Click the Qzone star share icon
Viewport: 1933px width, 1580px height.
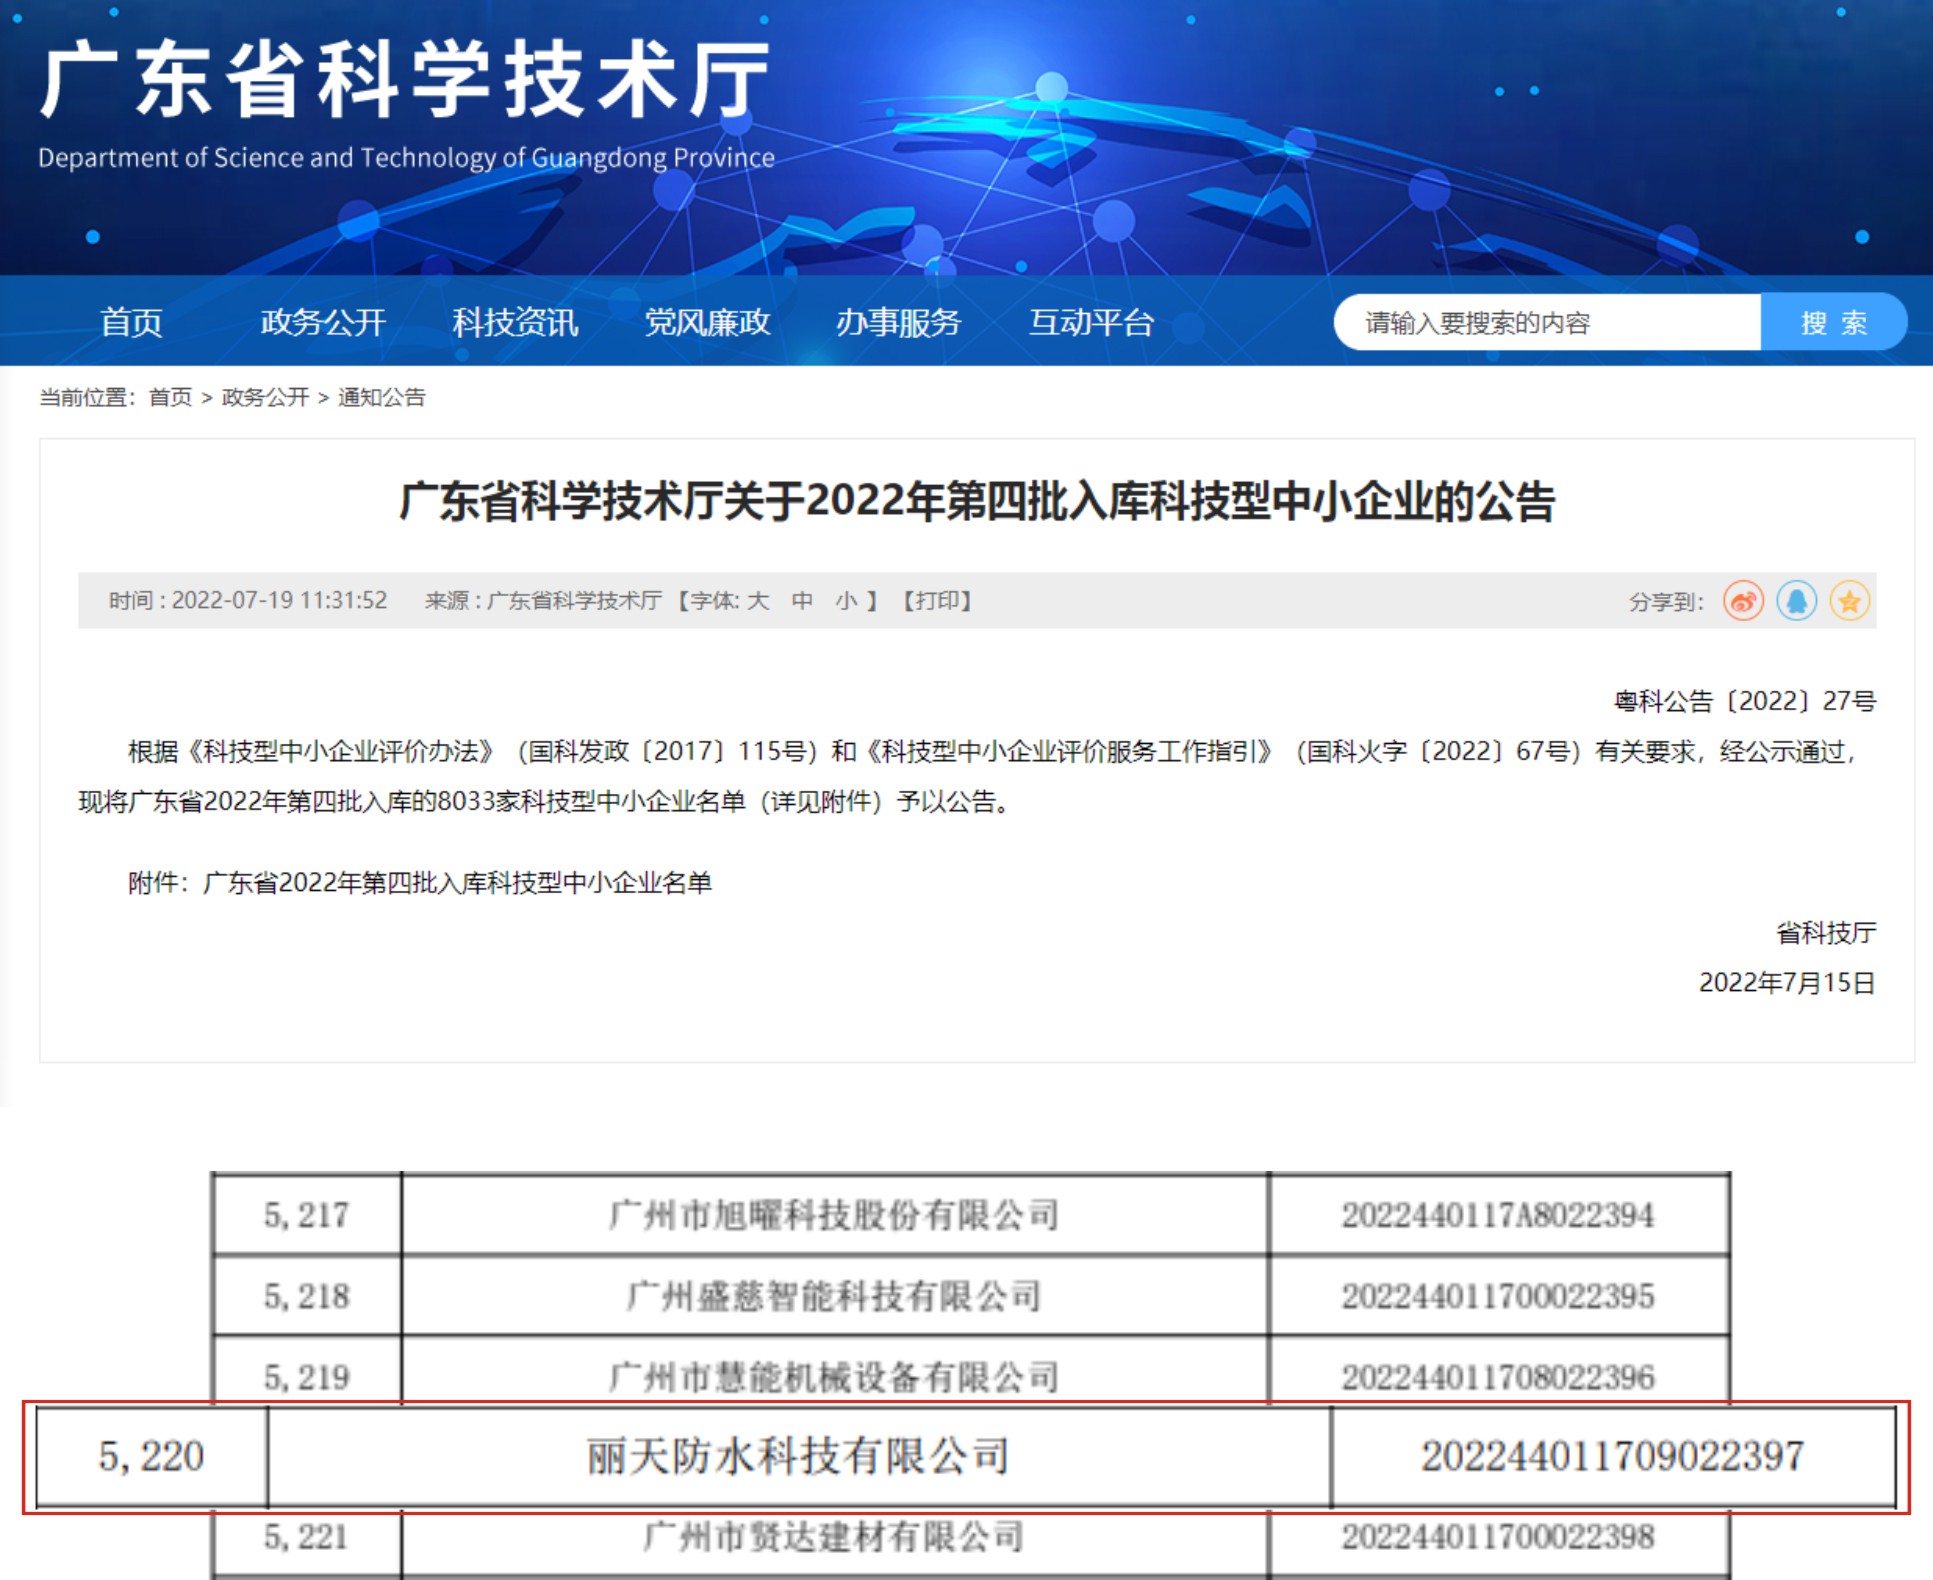(x=1849, y=601)
